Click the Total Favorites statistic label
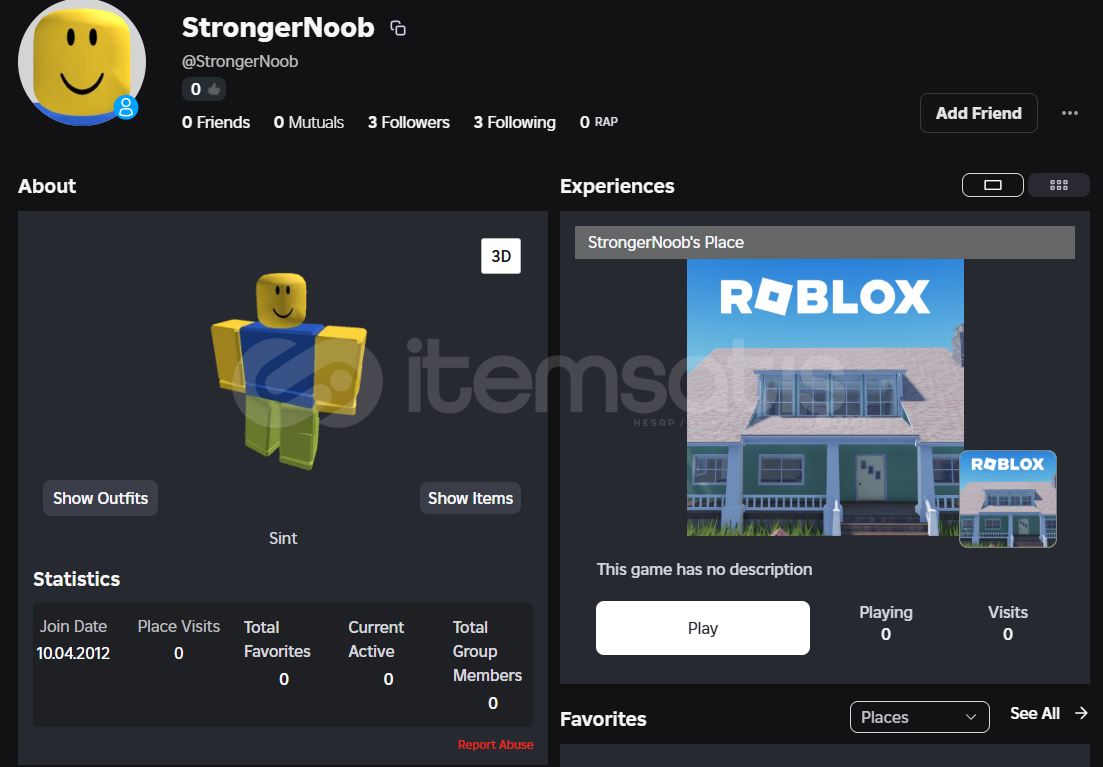The width and height of the screenshot is (1103, 767). (x=277, y=639)
